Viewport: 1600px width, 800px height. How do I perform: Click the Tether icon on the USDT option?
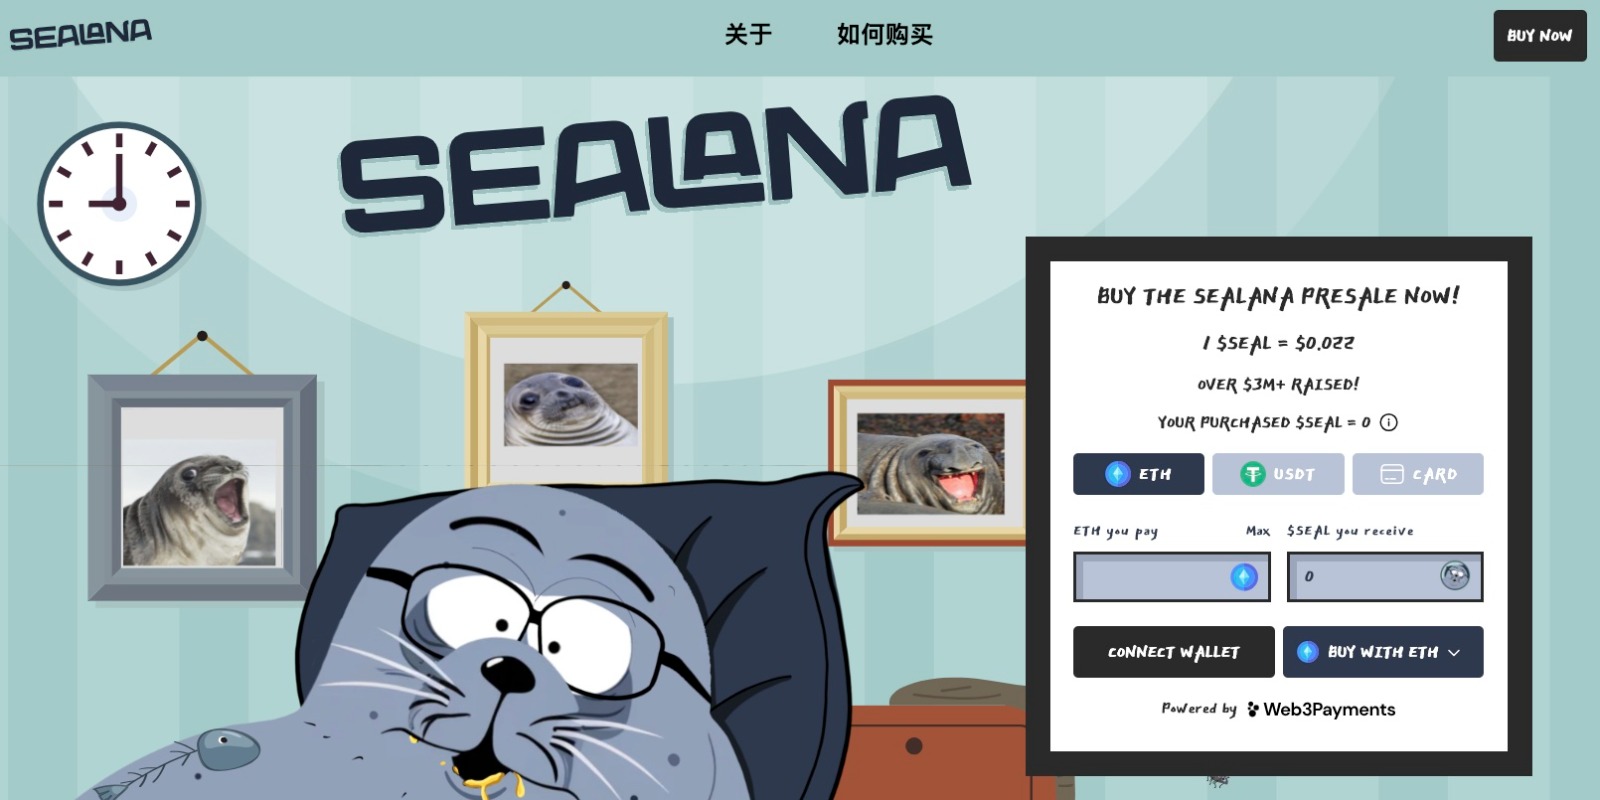tap(1253, 474)
